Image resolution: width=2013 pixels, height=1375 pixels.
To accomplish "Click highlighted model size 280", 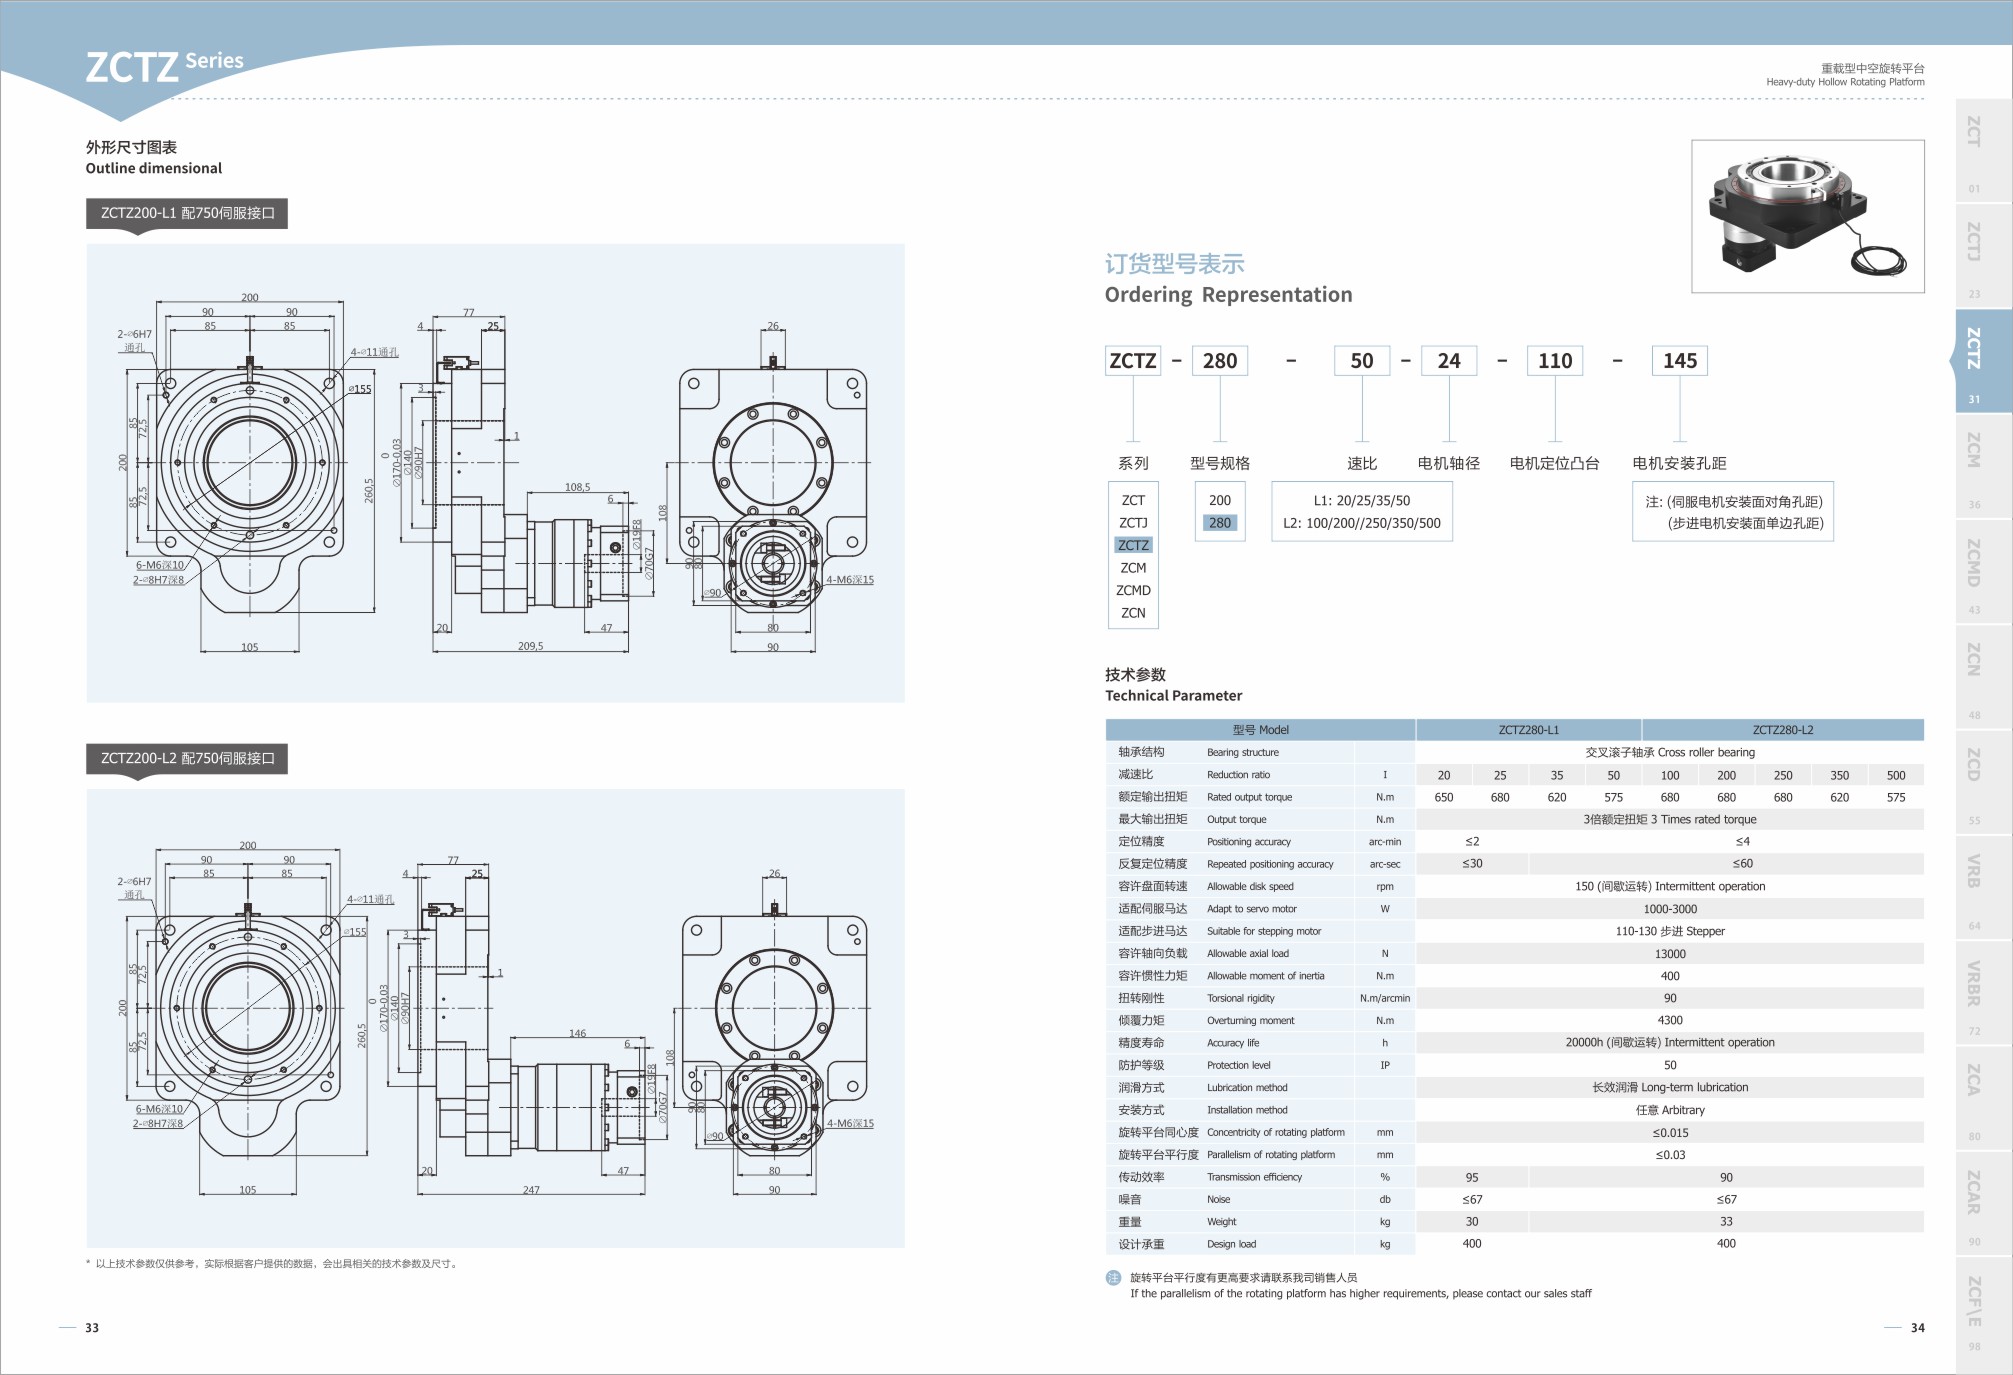I will click(1220, 523).
